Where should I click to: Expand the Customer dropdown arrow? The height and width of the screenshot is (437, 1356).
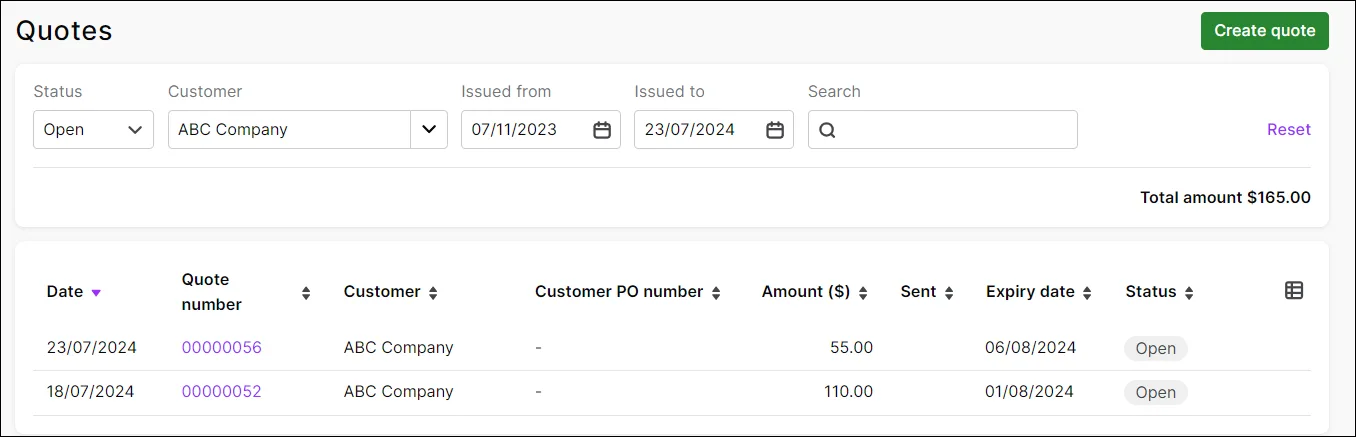click(x=429, y=130)
